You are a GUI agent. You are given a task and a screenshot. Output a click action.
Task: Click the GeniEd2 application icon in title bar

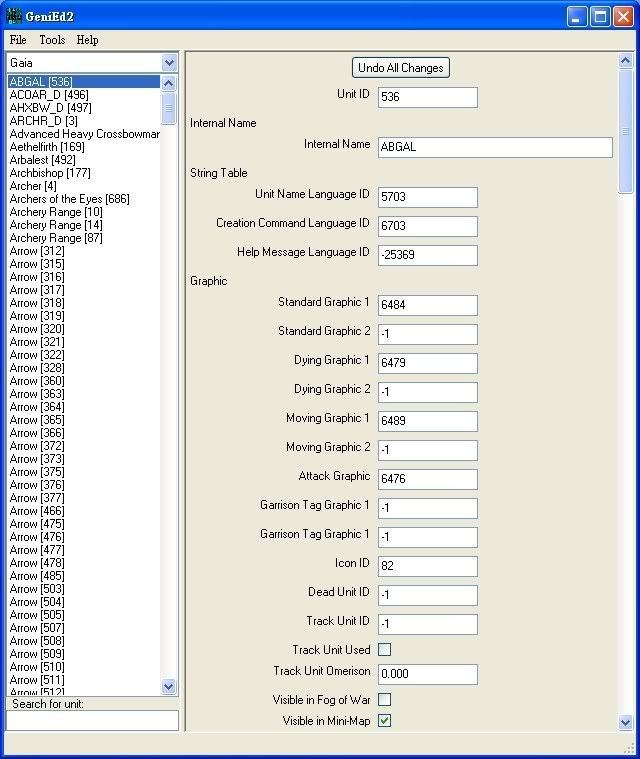[x=14, y=16]
